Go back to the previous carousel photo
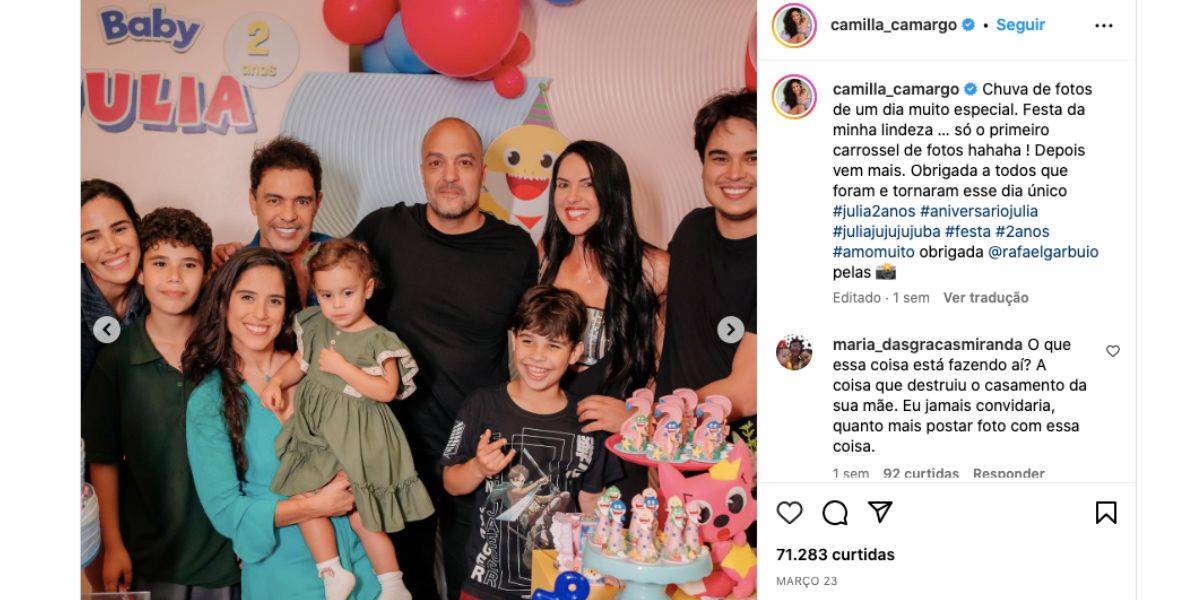The image size is (1200, 600). [x=107, y=329]
